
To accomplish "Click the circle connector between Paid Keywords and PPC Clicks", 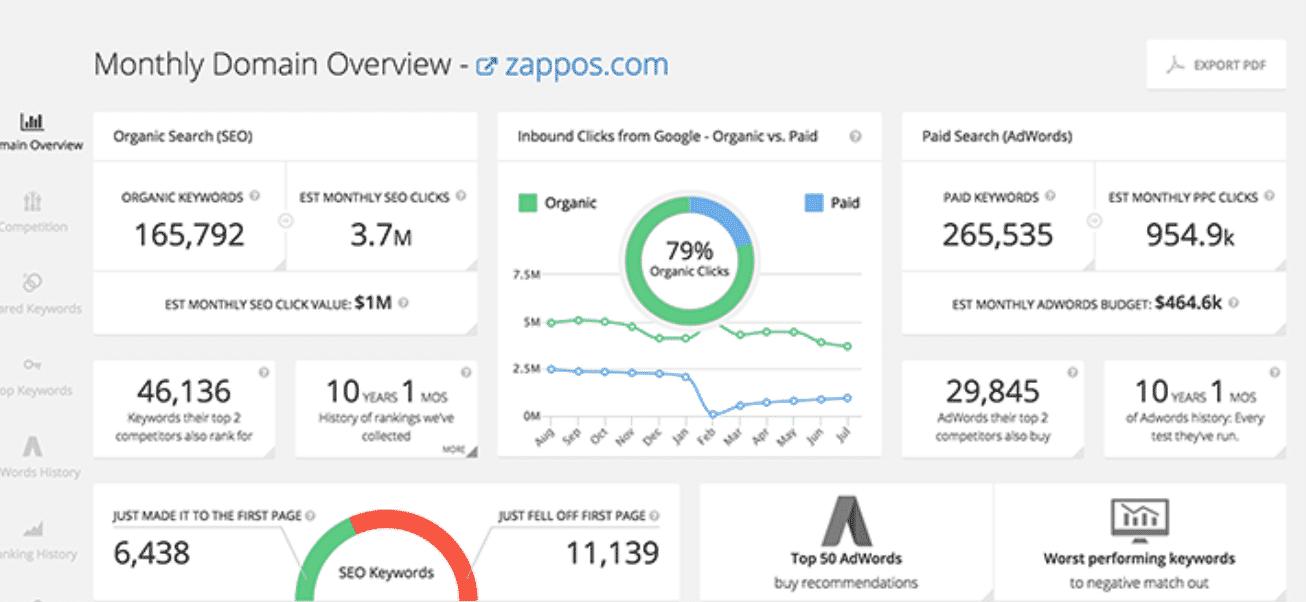I will pos(1095,221).
